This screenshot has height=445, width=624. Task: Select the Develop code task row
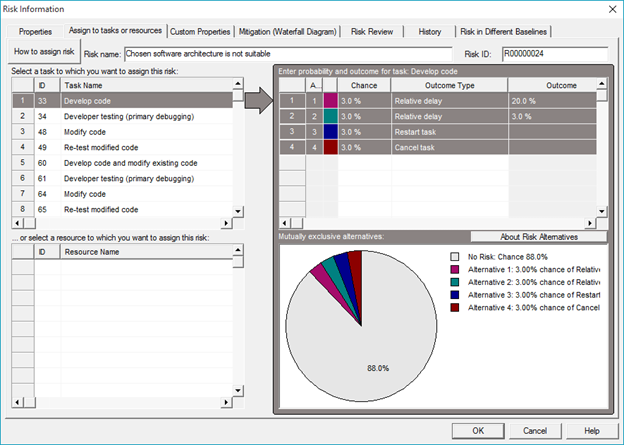click(123, 101)
